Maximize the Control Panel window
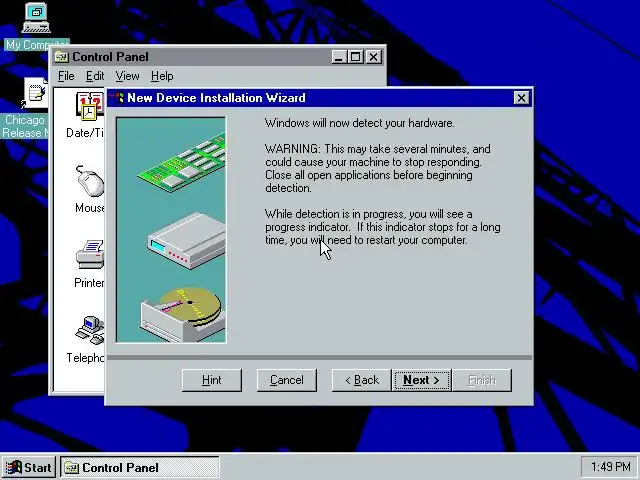Screen dimensions: 640x480 point(355,57)
